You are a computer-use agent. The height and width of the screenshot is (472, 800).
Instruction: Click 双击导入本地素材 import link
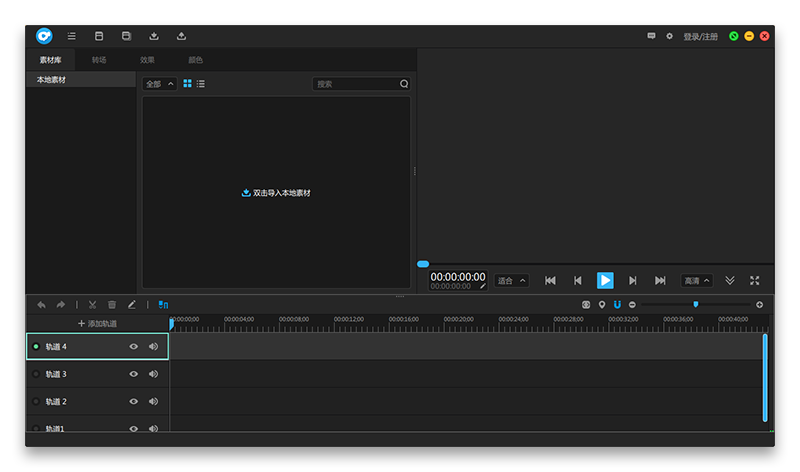coord(276,193)
